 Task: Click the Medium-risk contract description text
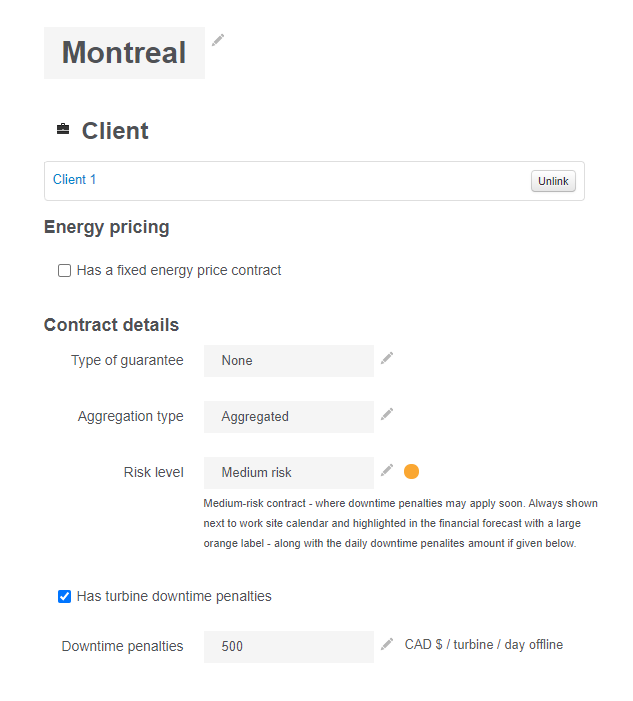(x=391, y=523)
